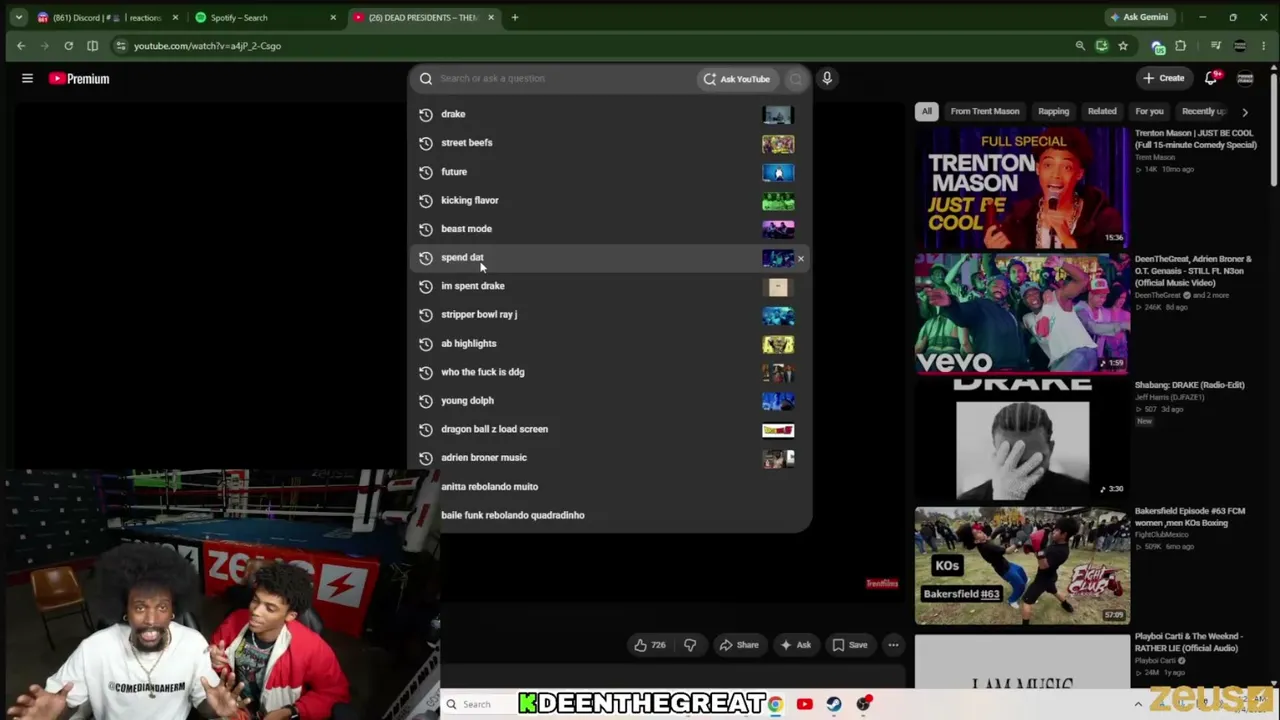Choose the 'drake' search suggestion
Screen dimensions: 1280x720
coord(610,114)
